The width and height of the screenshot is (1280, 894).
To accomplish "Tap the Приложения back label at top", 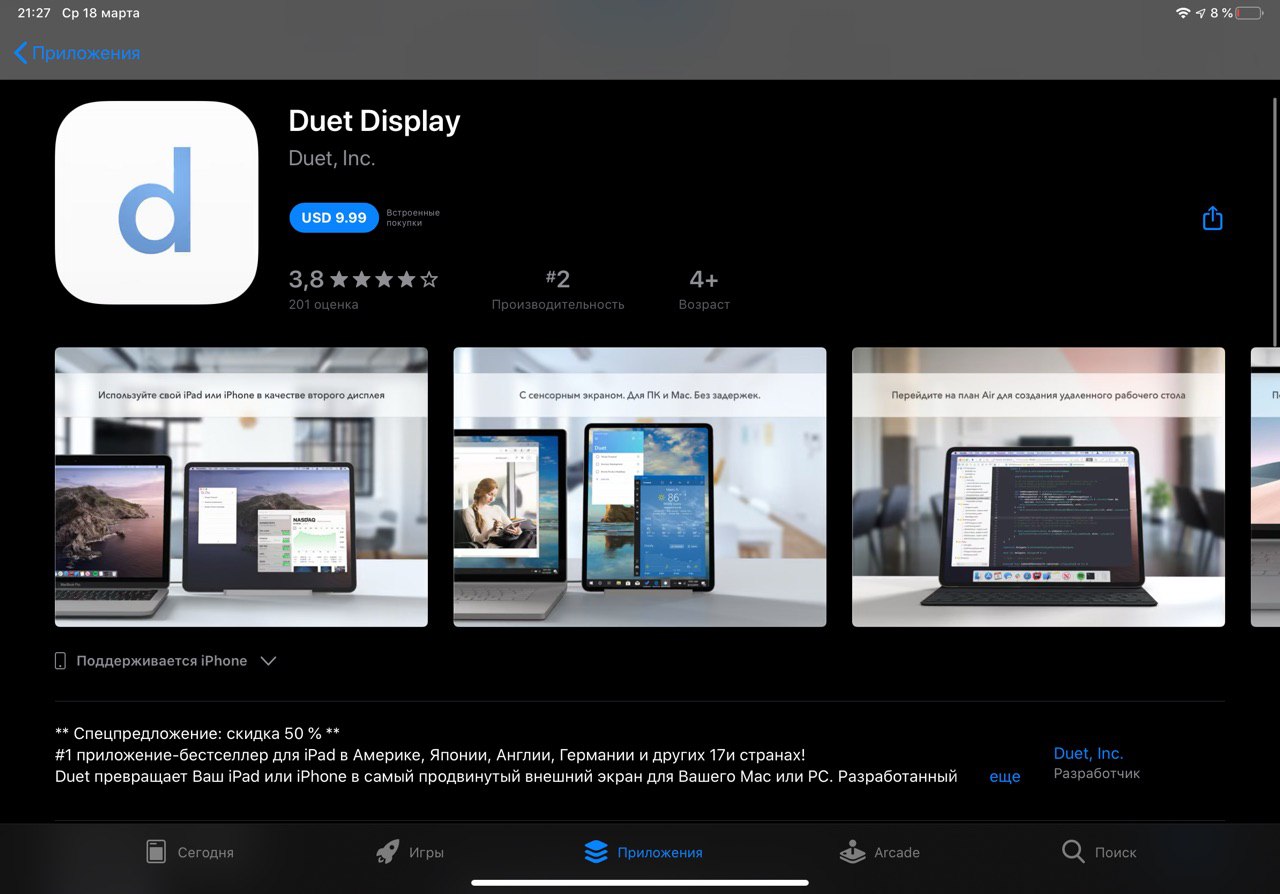I will click(x=86, y=53).
